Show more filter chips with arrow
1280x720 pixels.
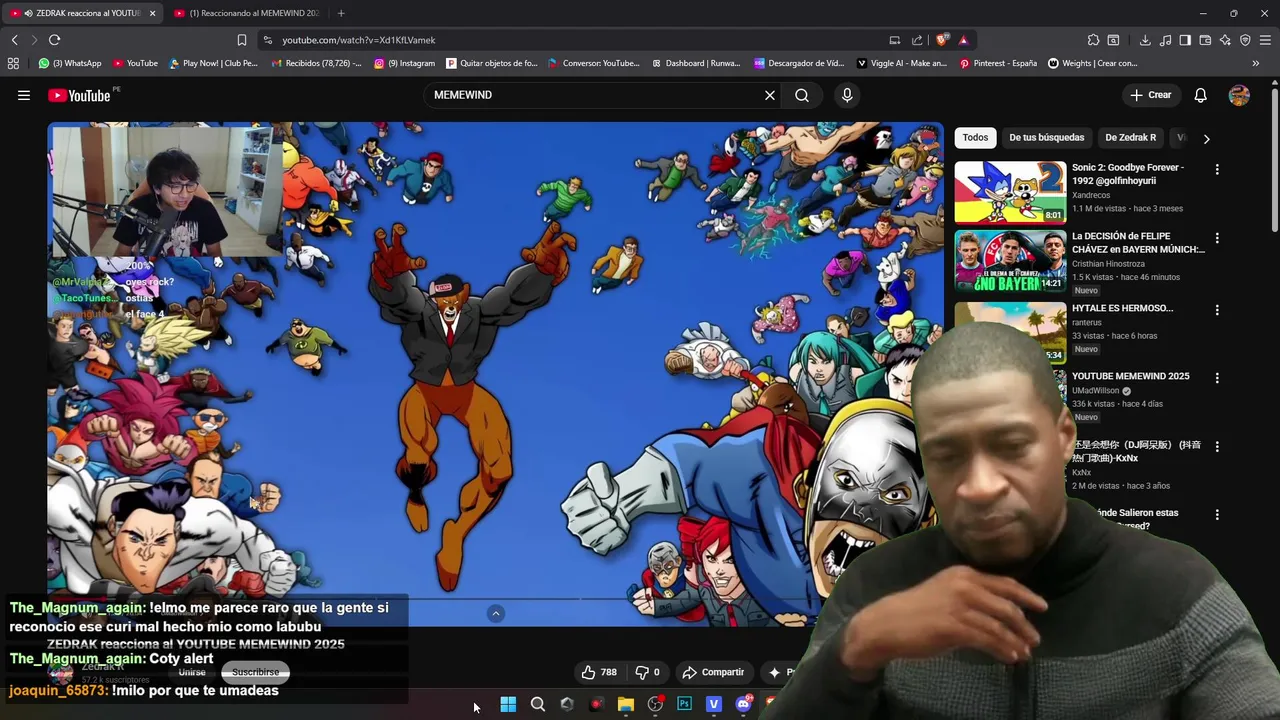coord(1206,139)
